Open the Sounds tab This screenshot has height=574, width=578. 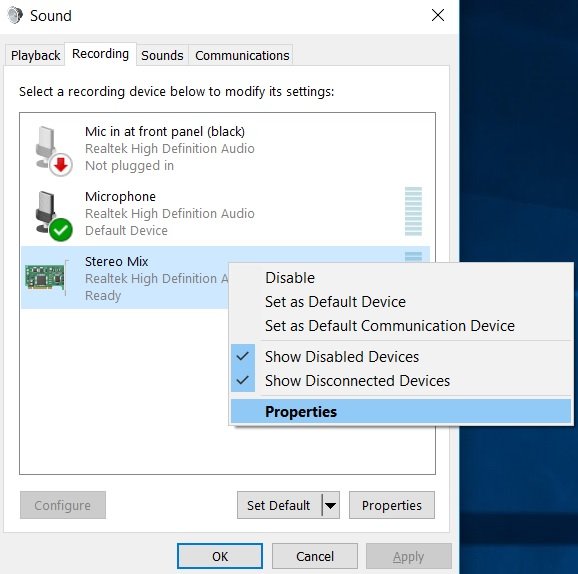(162, 56)
